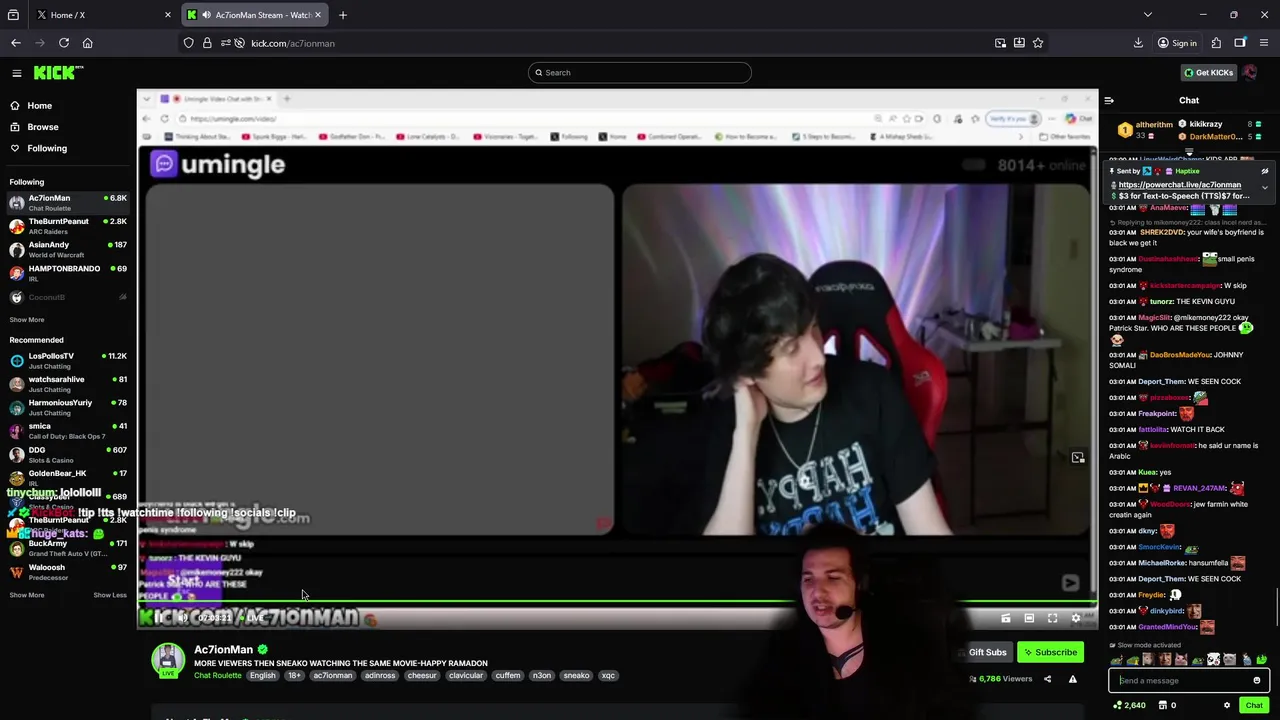Hide the pinned chat message
Screen dimensions: 1280x720
(x=1264, y=171)
